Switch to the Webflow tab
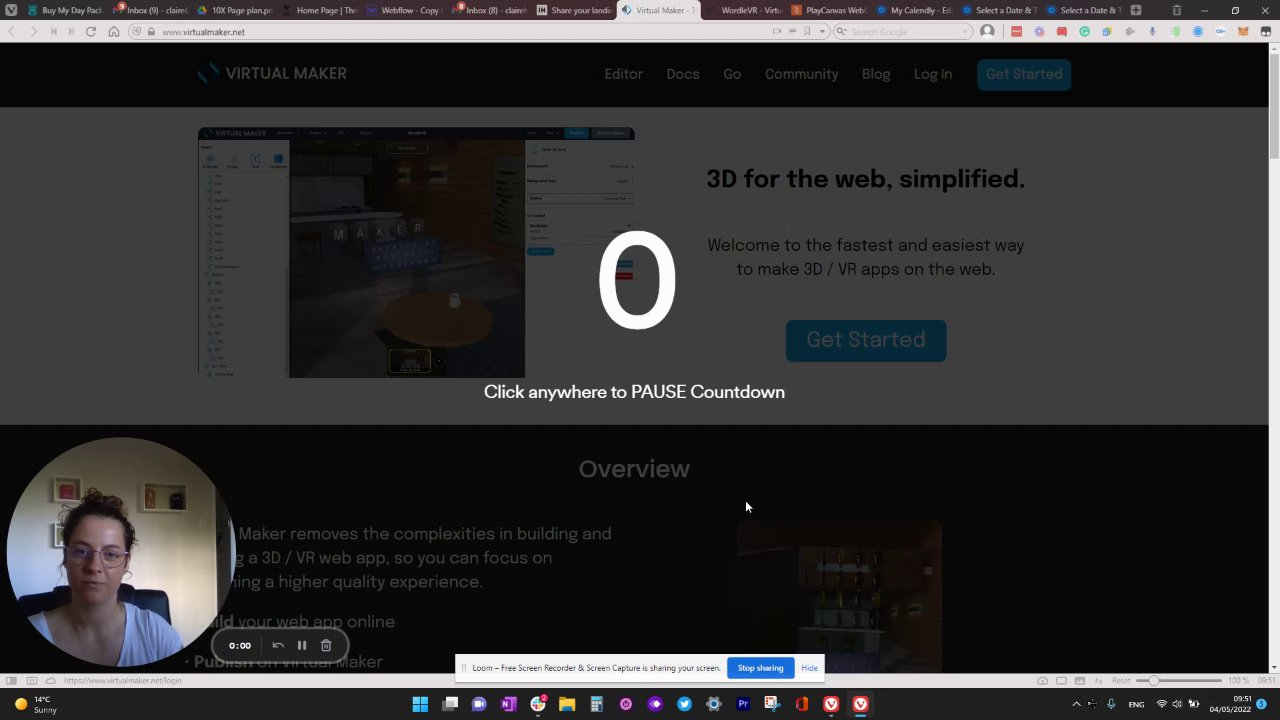Viewport: 1280px width, 720px height. point(404,10)
